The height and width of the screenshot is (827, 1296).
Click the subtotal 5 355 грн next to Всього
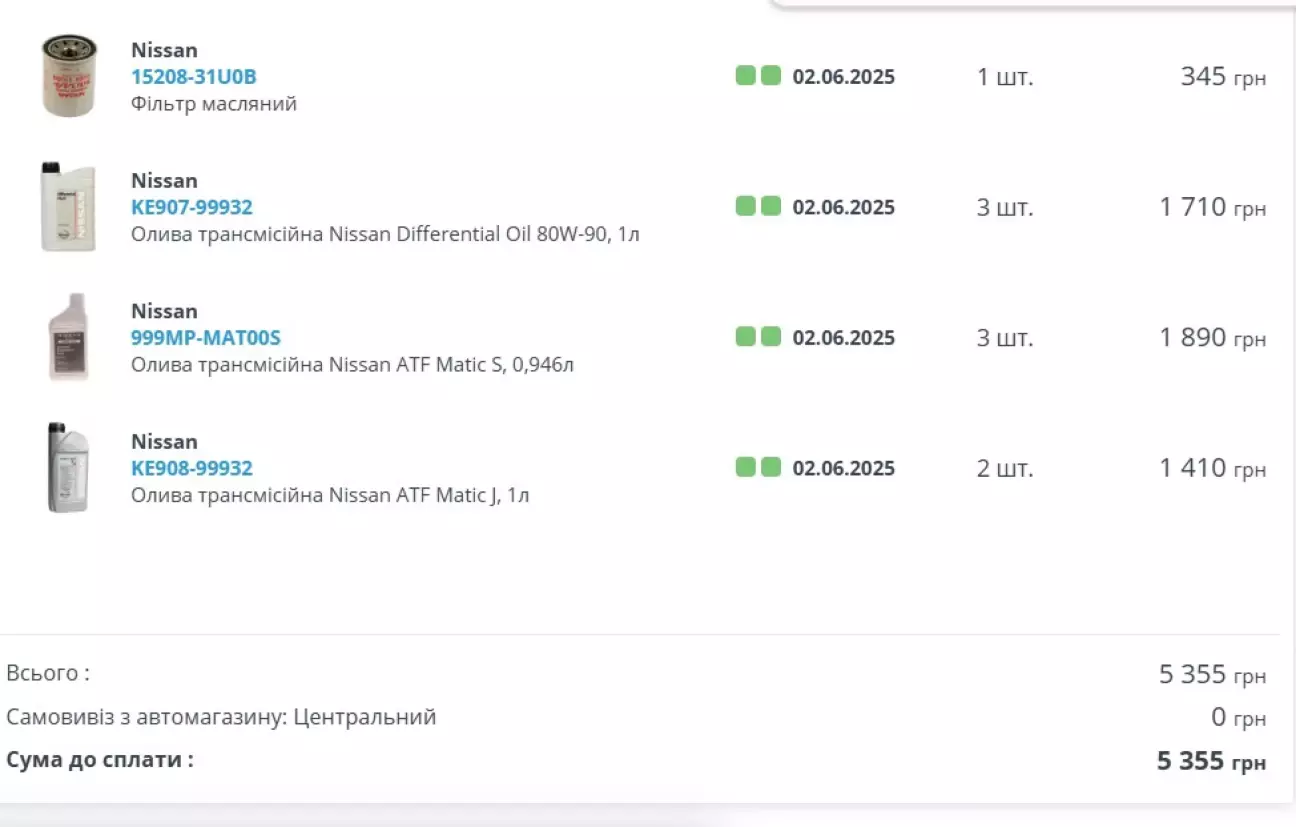(1213, 675)
